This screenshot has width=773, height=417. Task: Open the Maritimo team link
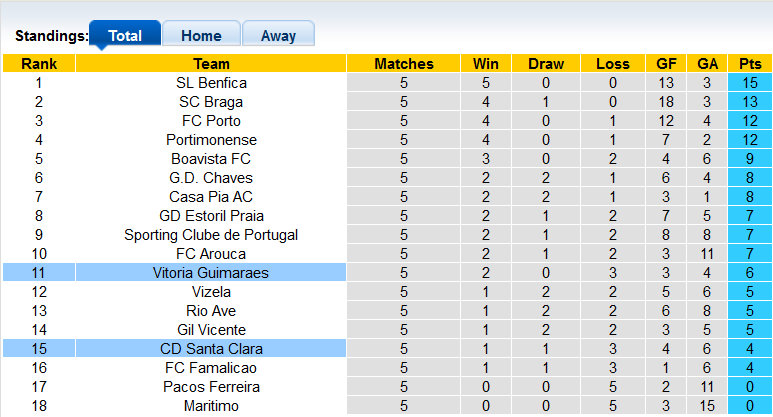pyautogui.click(x=211, y=406)
